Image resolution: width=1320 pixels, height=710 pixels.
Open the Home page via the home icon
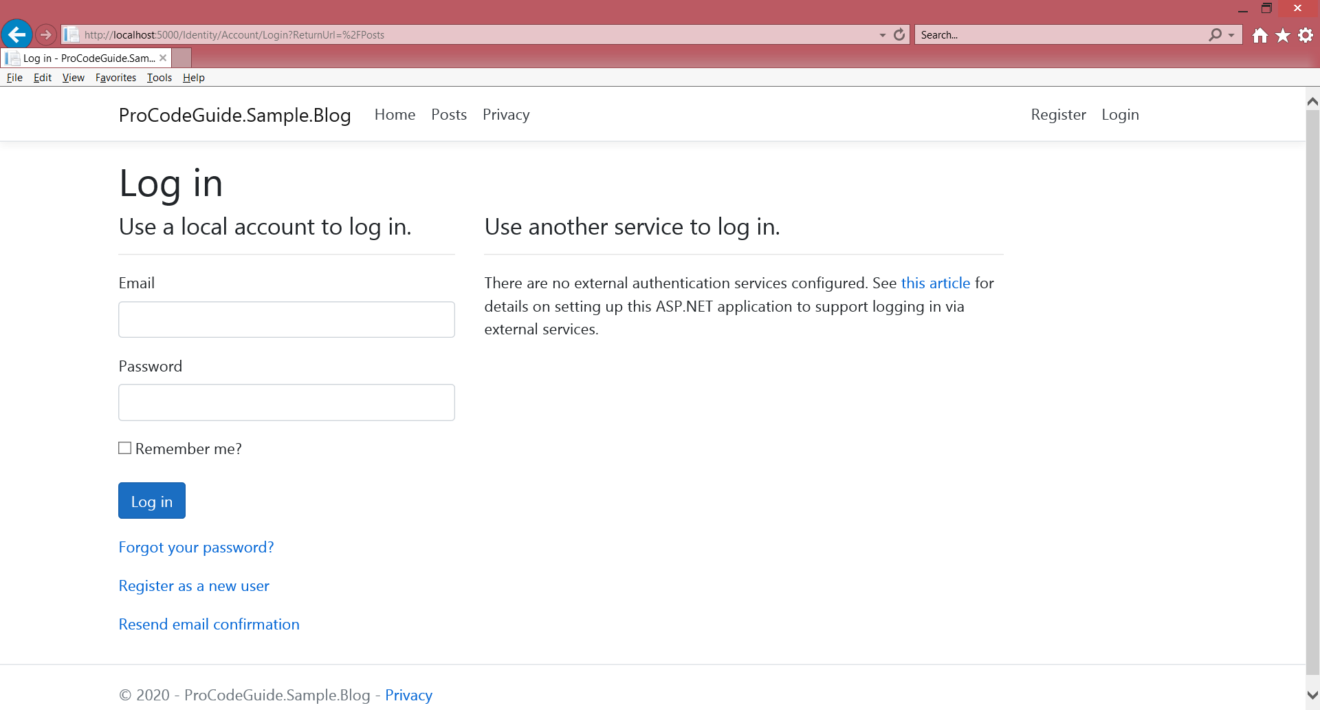point(1259,34)
